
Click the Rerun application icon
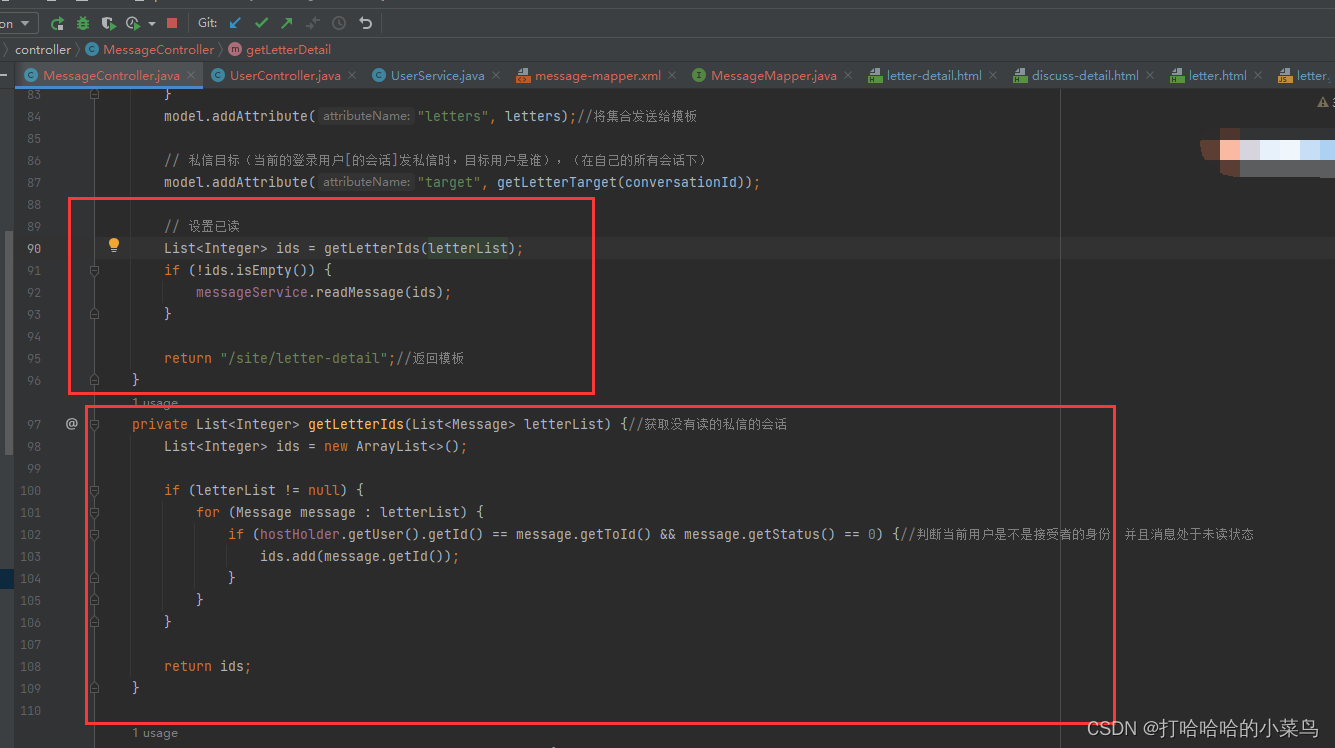click(x=58, y=22)
